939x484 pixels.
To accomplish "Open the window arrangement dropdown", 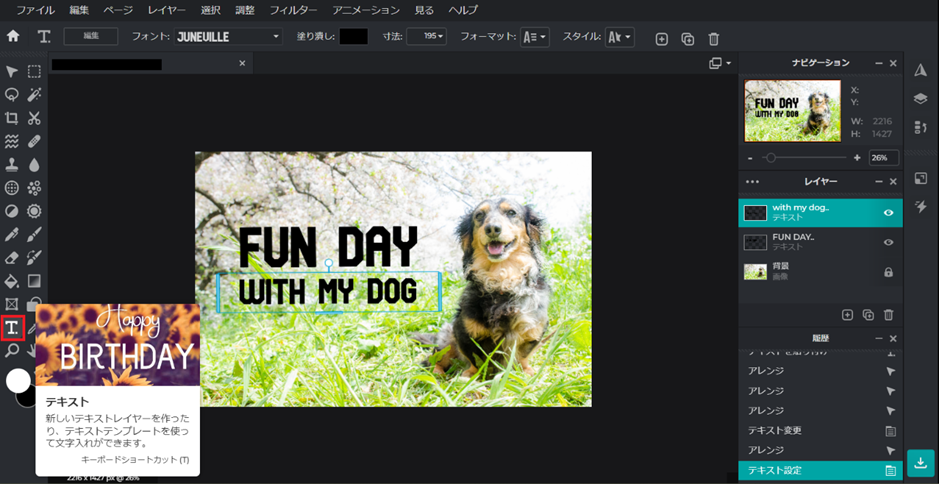I will pos(720,63).
